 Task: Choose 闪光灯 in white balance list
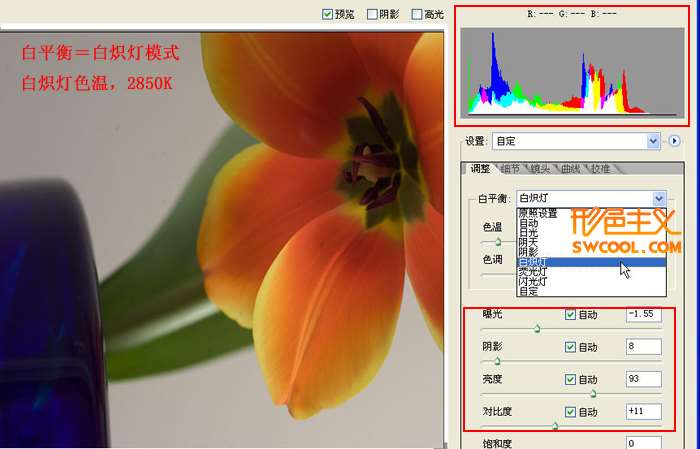pyautogui.click(x=591, y=282)
